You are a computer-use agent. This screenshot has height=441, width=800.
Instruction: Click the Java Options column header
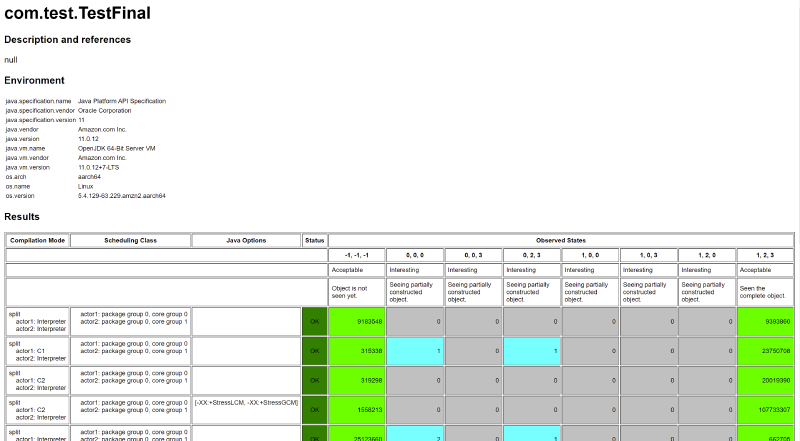pyautogui.click(x=246, y=240)
